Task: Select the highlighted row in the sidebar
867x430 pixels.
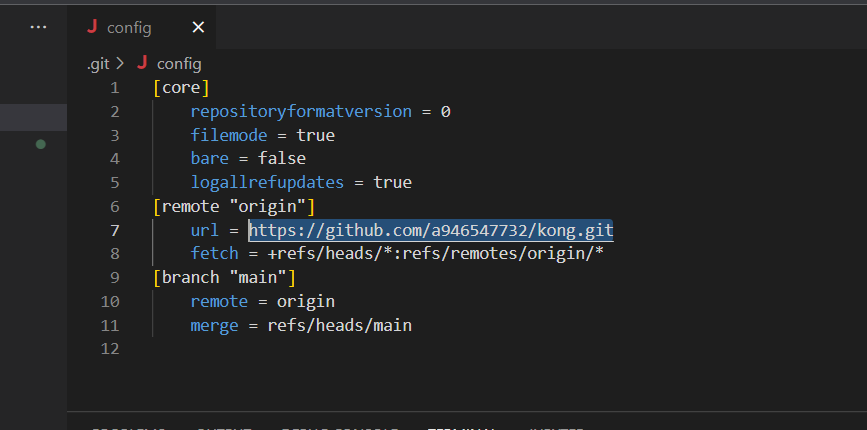Action: [x=33, y=117]
